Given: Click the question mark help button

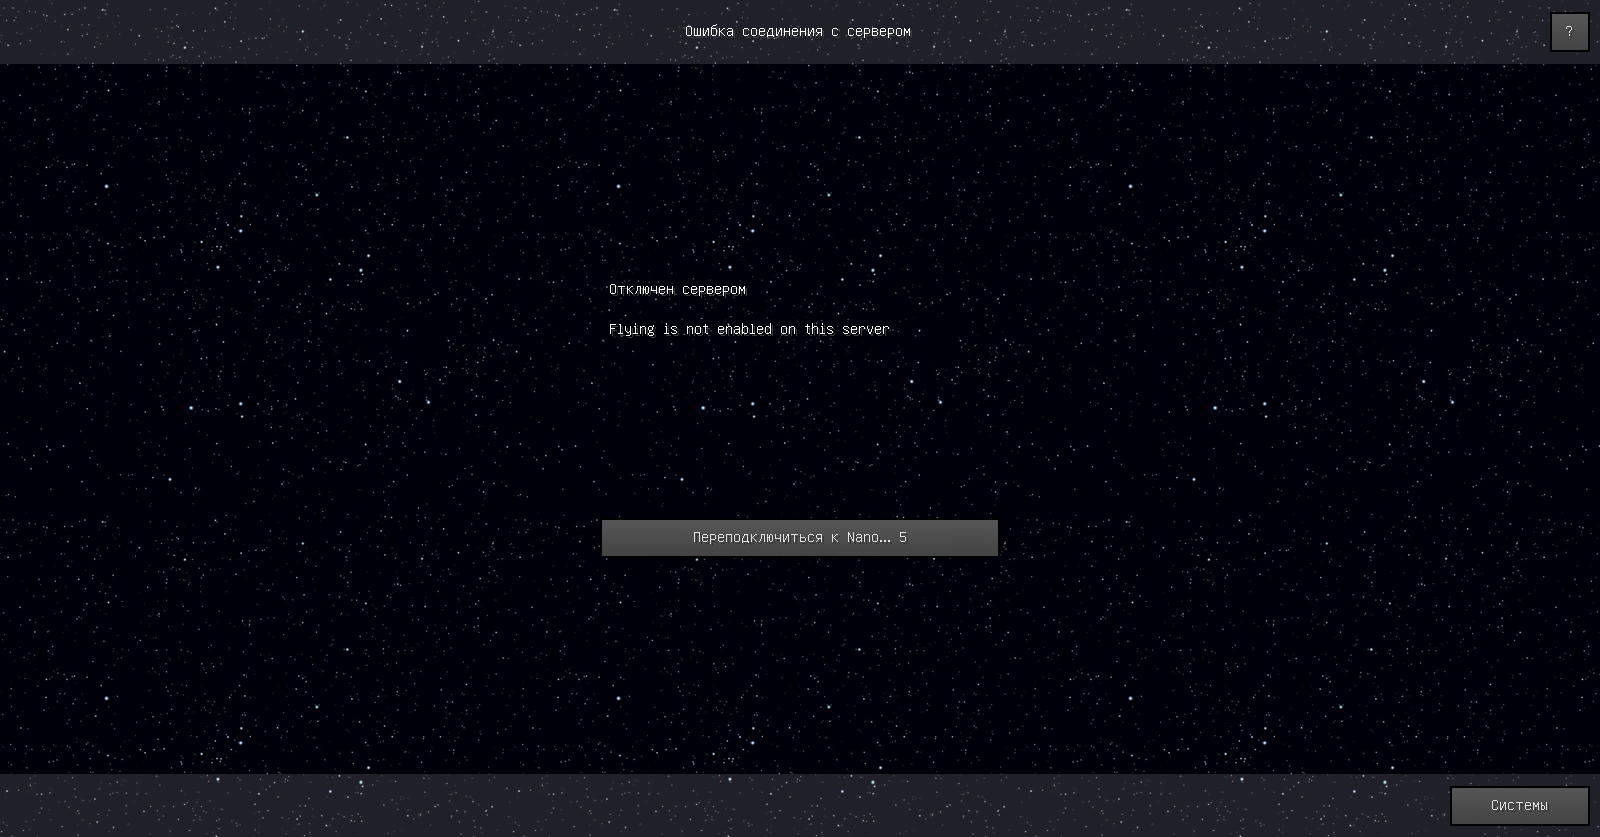Looking at the screenshot, I should pyautogui.click(x=1569, y=32).
